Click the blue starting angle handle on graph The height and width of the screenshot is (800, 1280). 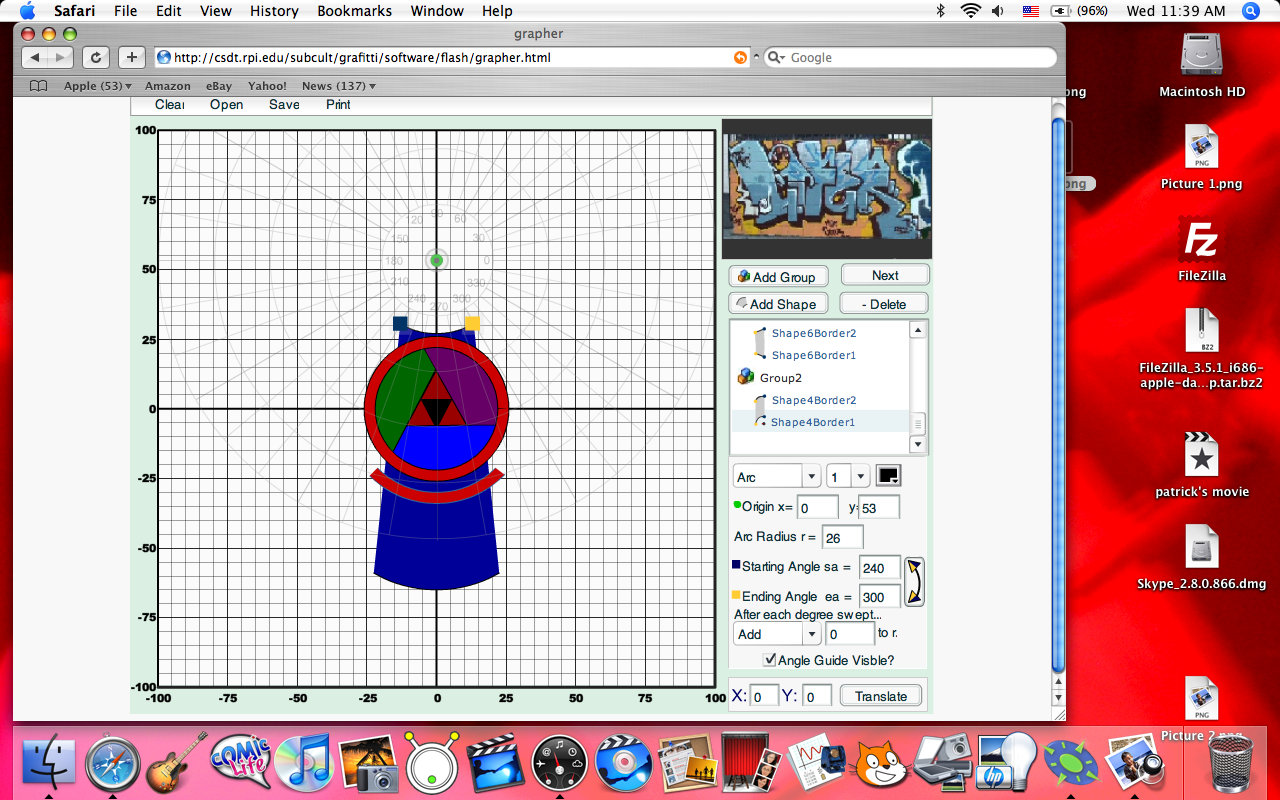click(x=400, y=323)
